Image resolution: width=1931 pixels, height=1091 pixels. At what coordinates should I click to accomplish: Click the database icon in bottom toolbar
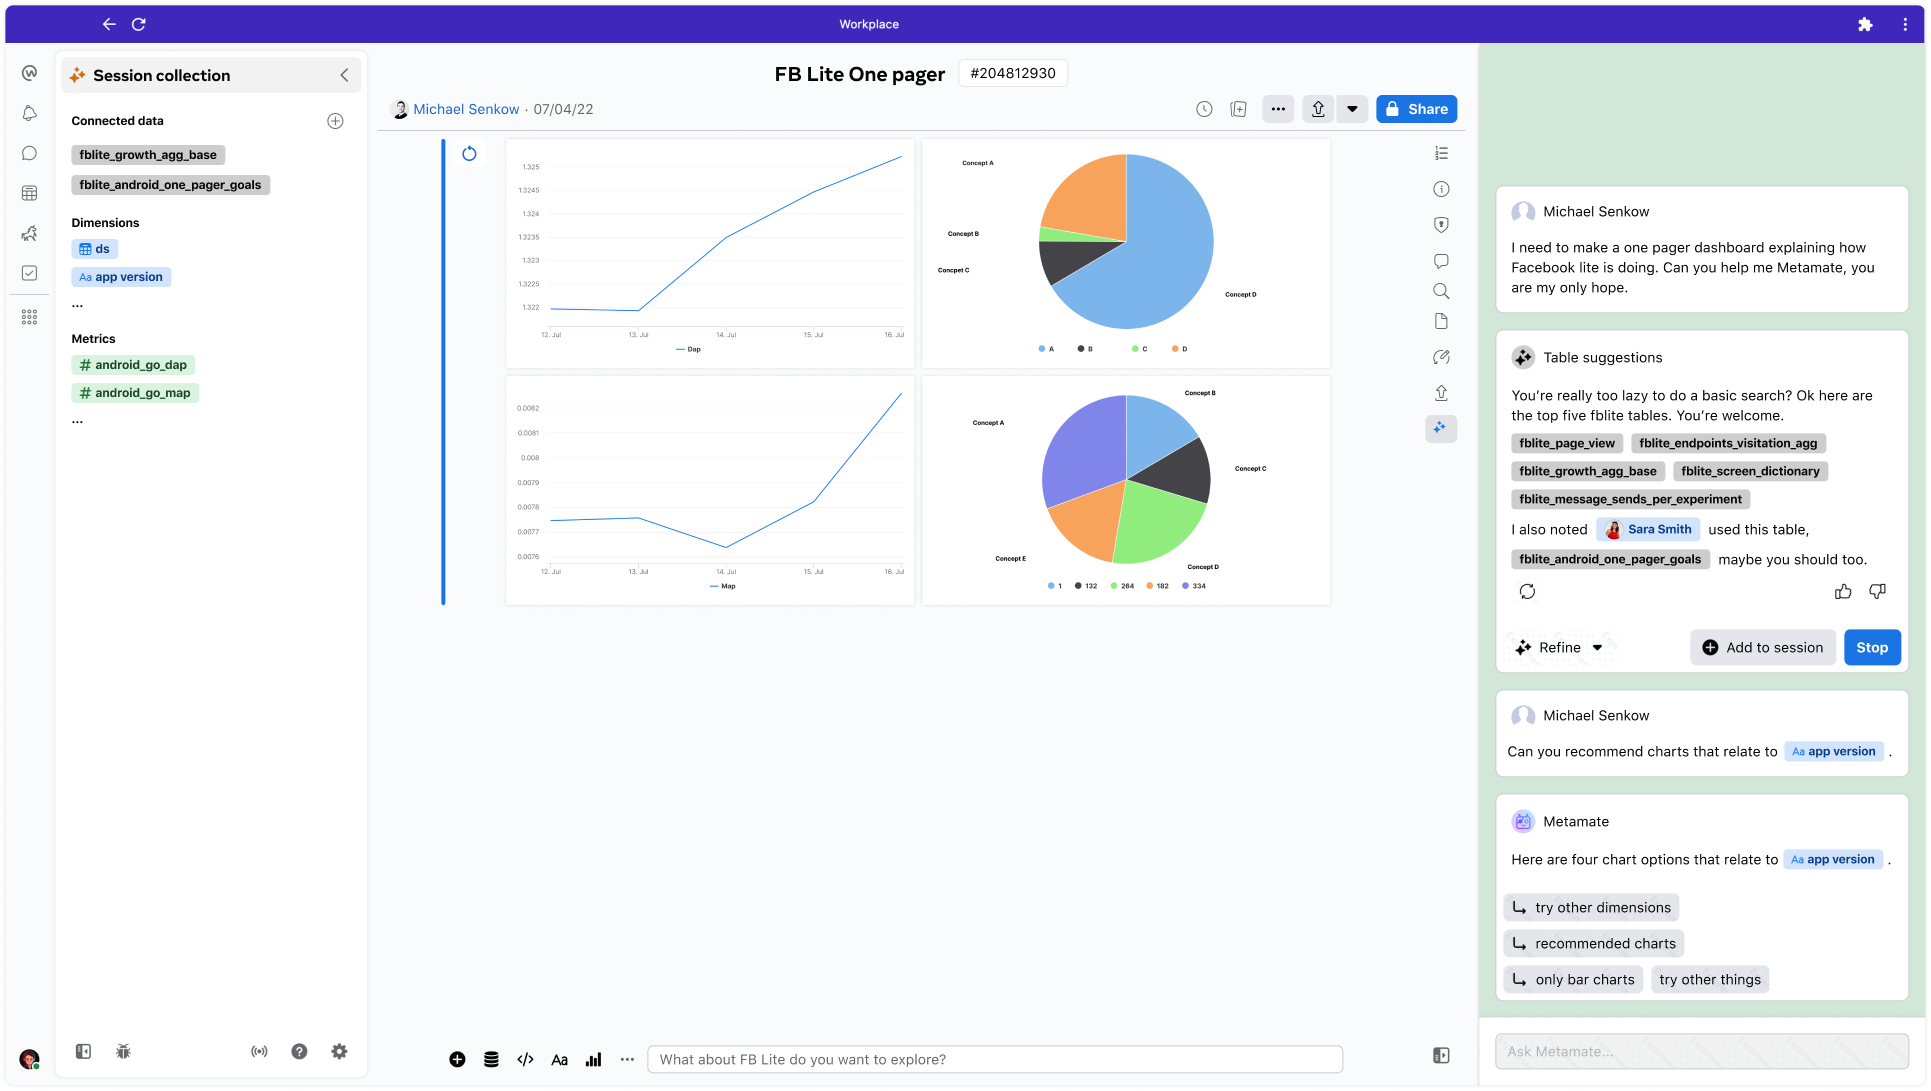[491, 1059]
